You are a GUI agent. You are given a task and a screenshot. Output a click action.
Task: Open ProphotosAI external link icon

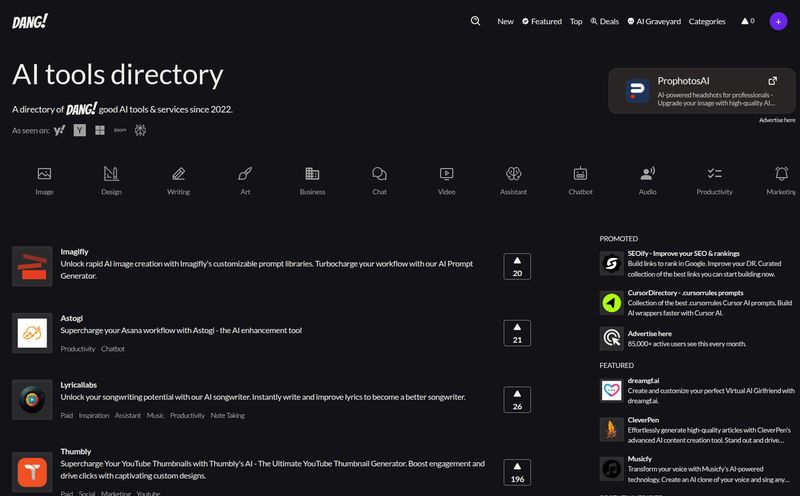[772, 81]
